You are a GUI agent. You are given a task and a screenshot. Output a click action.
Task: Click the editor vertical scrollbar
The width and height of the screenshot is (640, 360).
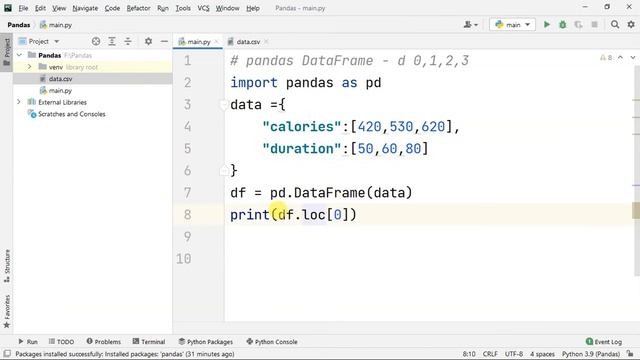(636, 171)
